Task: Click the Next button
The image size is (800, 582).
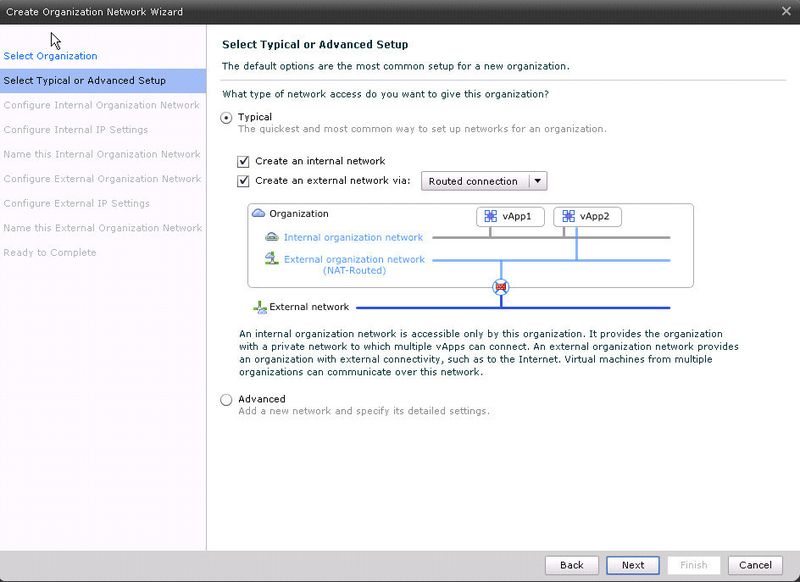Action: coord(633,565)
